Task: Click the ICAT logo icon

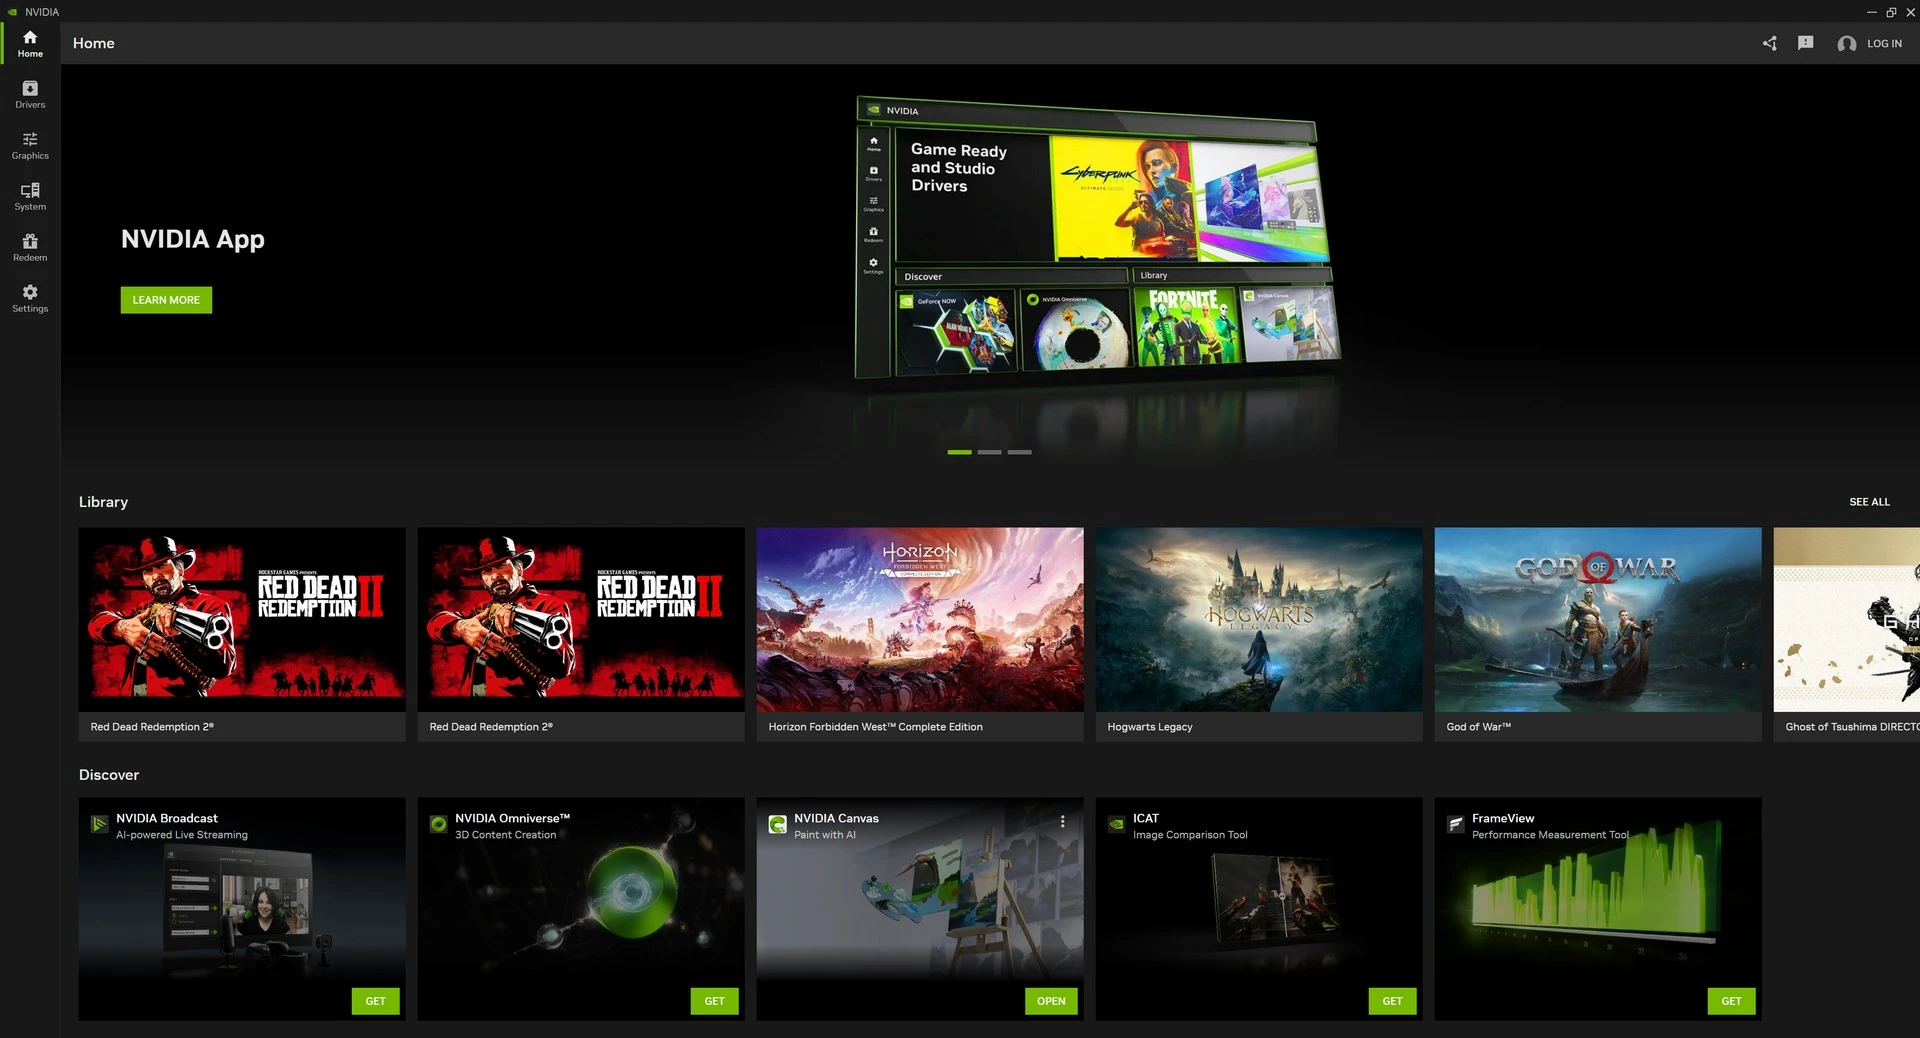Action: click(1116, 824)
